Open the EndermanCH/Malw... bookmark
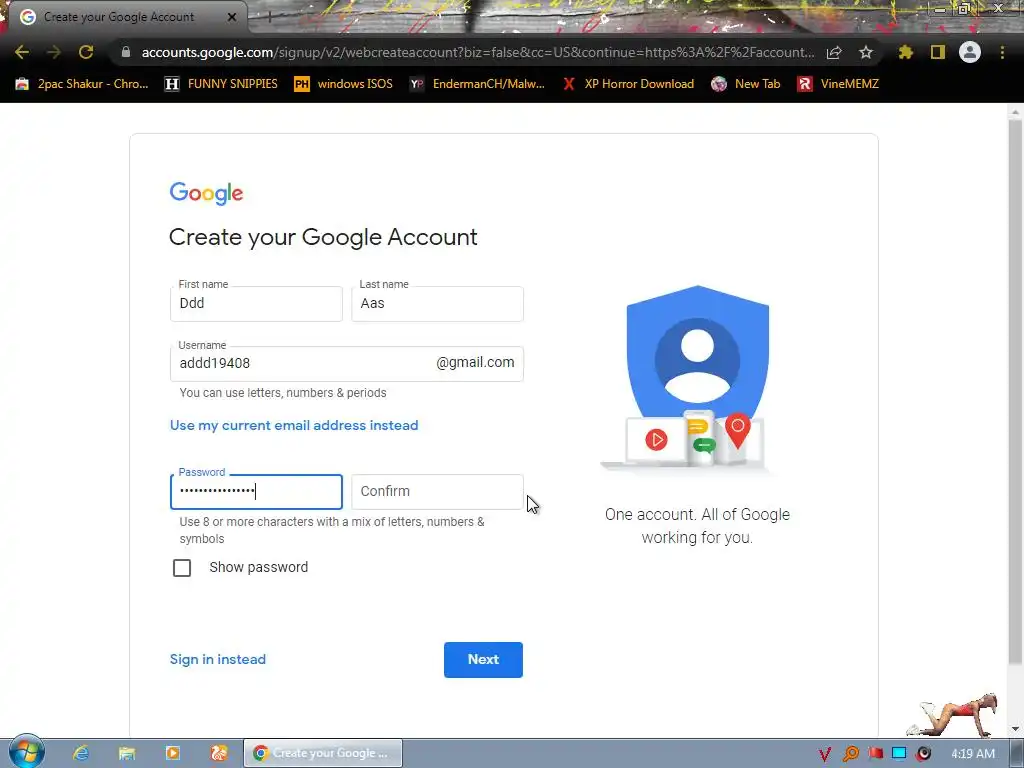Image resolution: width=1024 pixels, height=768 pixels. point(477,84)
